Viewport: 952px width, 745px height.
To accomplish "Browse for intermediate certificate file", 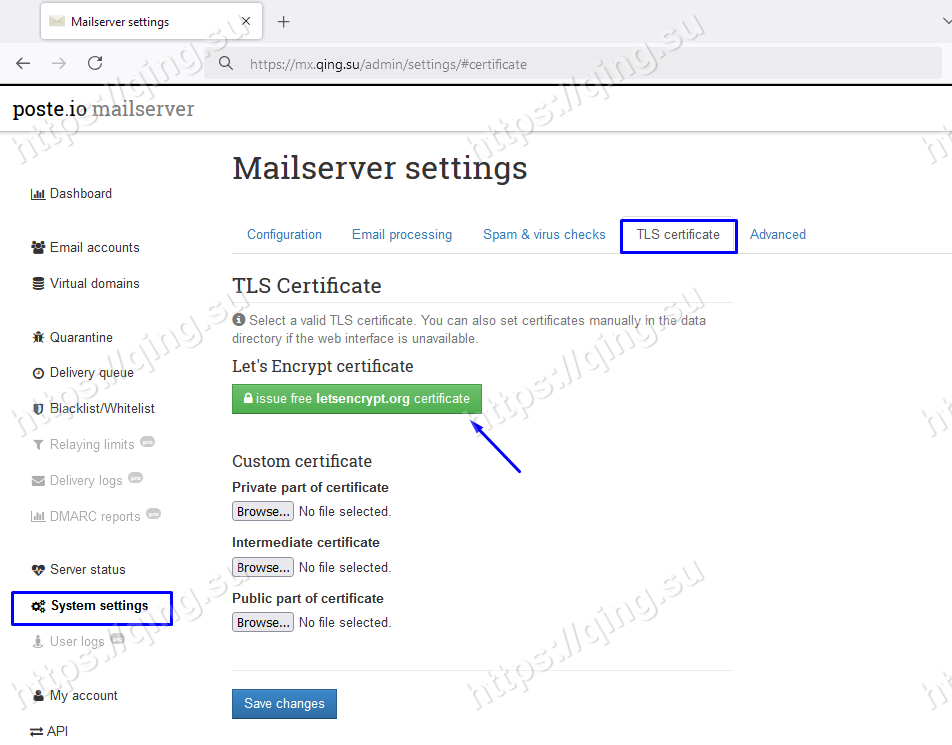I will (x=263, y=567).
